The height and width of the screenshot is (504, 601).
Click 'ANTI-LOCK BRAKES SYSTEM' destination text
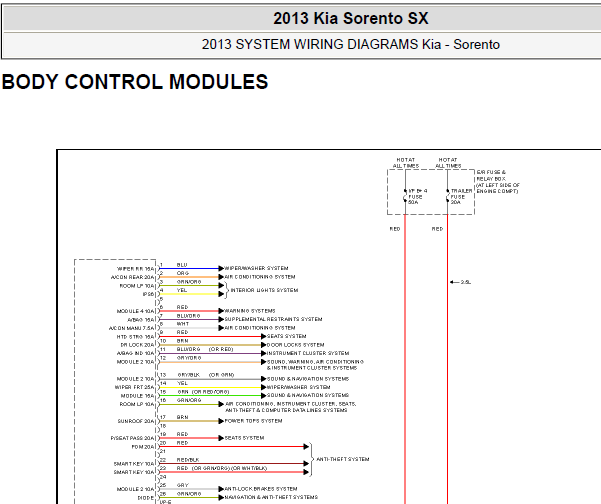261,489
